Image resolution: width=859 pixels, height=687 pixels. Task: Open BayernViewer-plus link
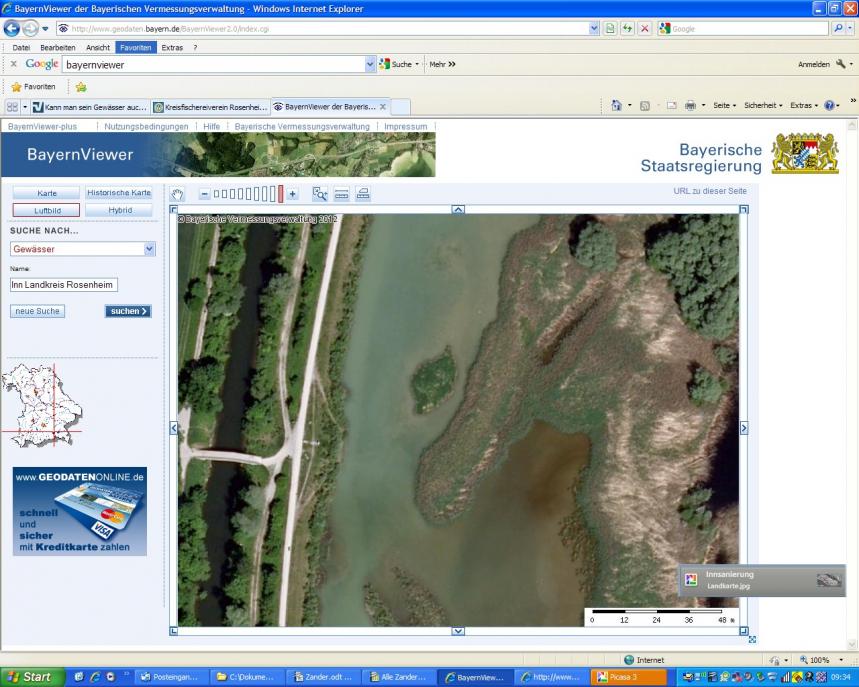coord(43,127)
